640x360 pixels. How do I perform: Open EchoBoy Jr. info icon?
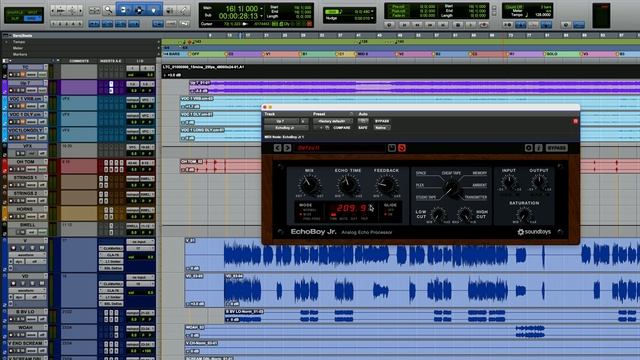[538, 148]
